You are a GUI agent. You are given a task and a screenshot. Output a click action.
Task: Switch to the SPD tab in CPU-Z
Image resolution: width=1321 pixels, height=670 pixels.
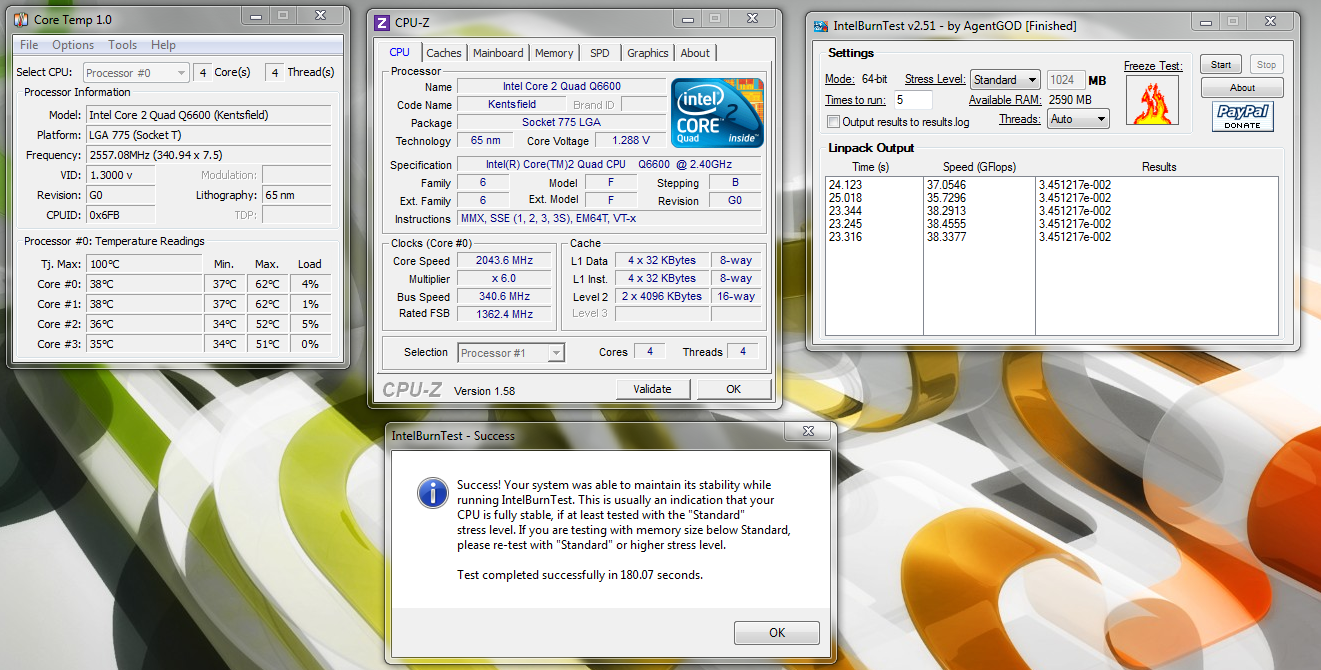click(599, 53)
